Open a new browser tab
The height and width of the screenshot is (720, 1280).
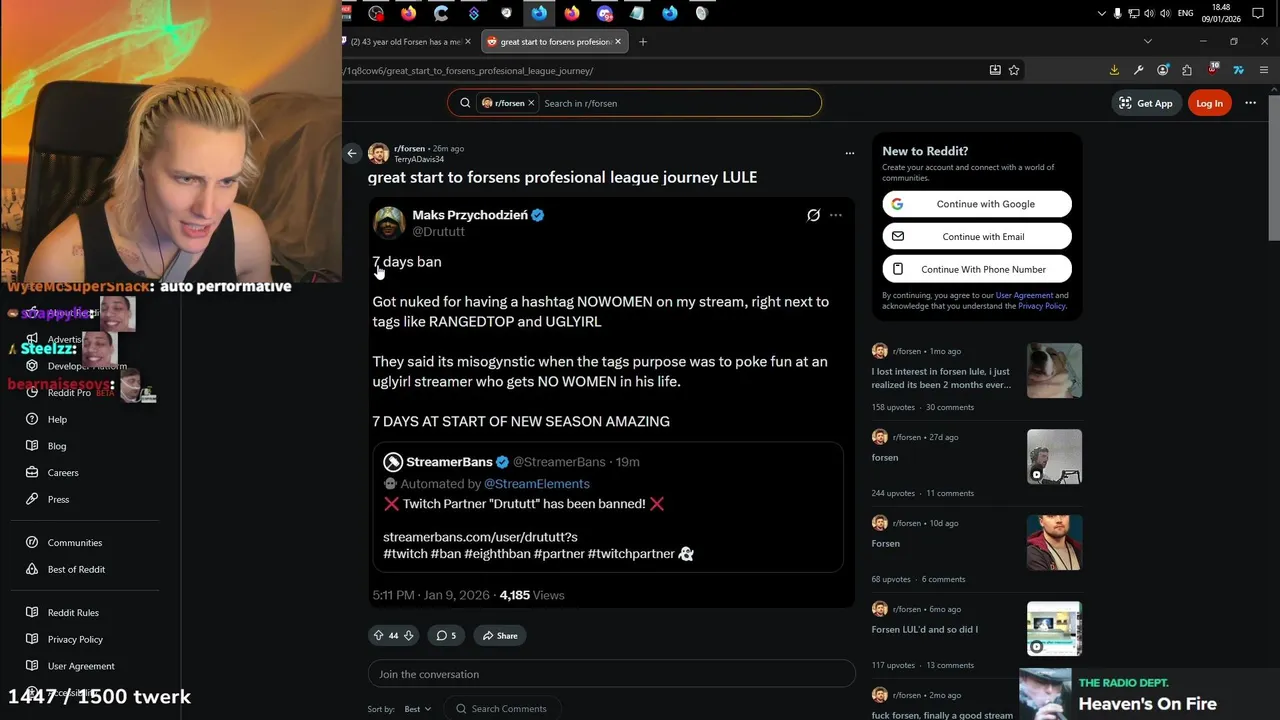coord(643,42)
